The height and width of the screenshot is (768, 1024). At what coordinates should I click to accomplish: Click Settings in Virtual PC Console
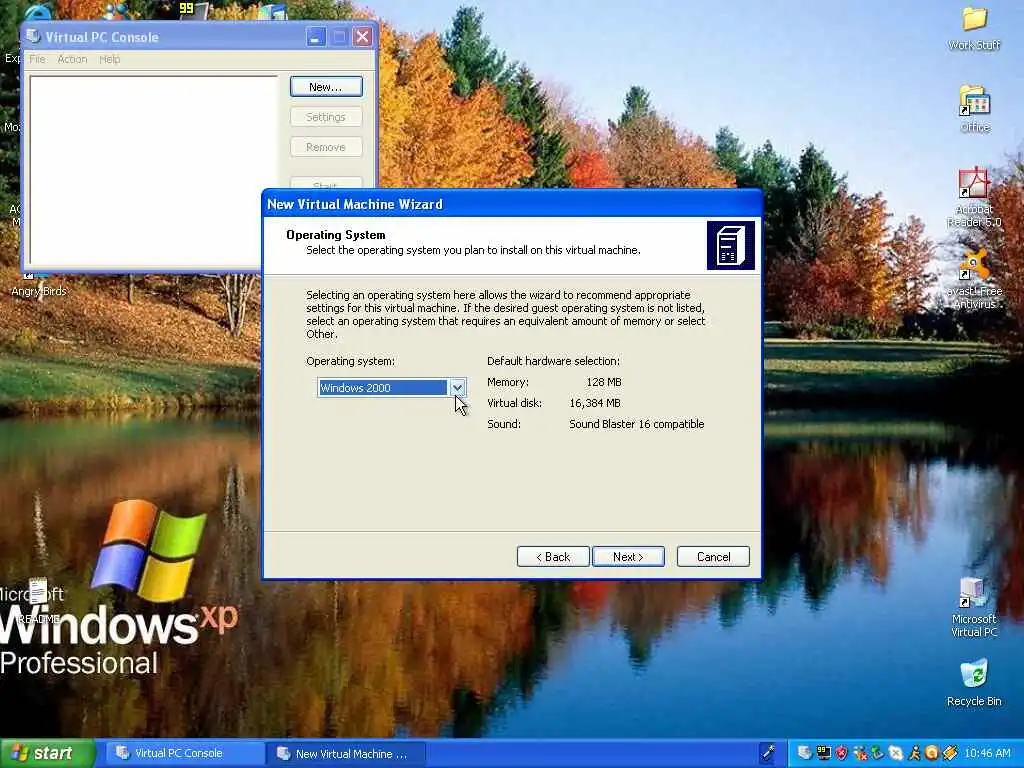[x=326, y=117]
